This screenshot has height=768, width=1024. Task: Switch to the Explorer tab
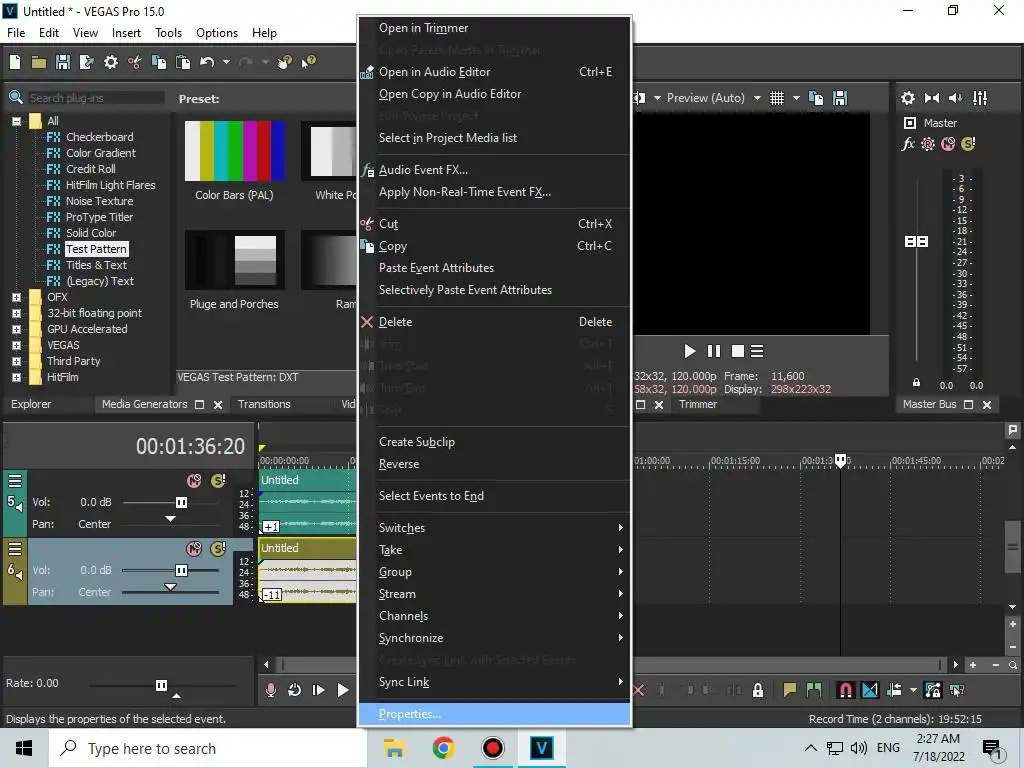(x=31, y=404)
